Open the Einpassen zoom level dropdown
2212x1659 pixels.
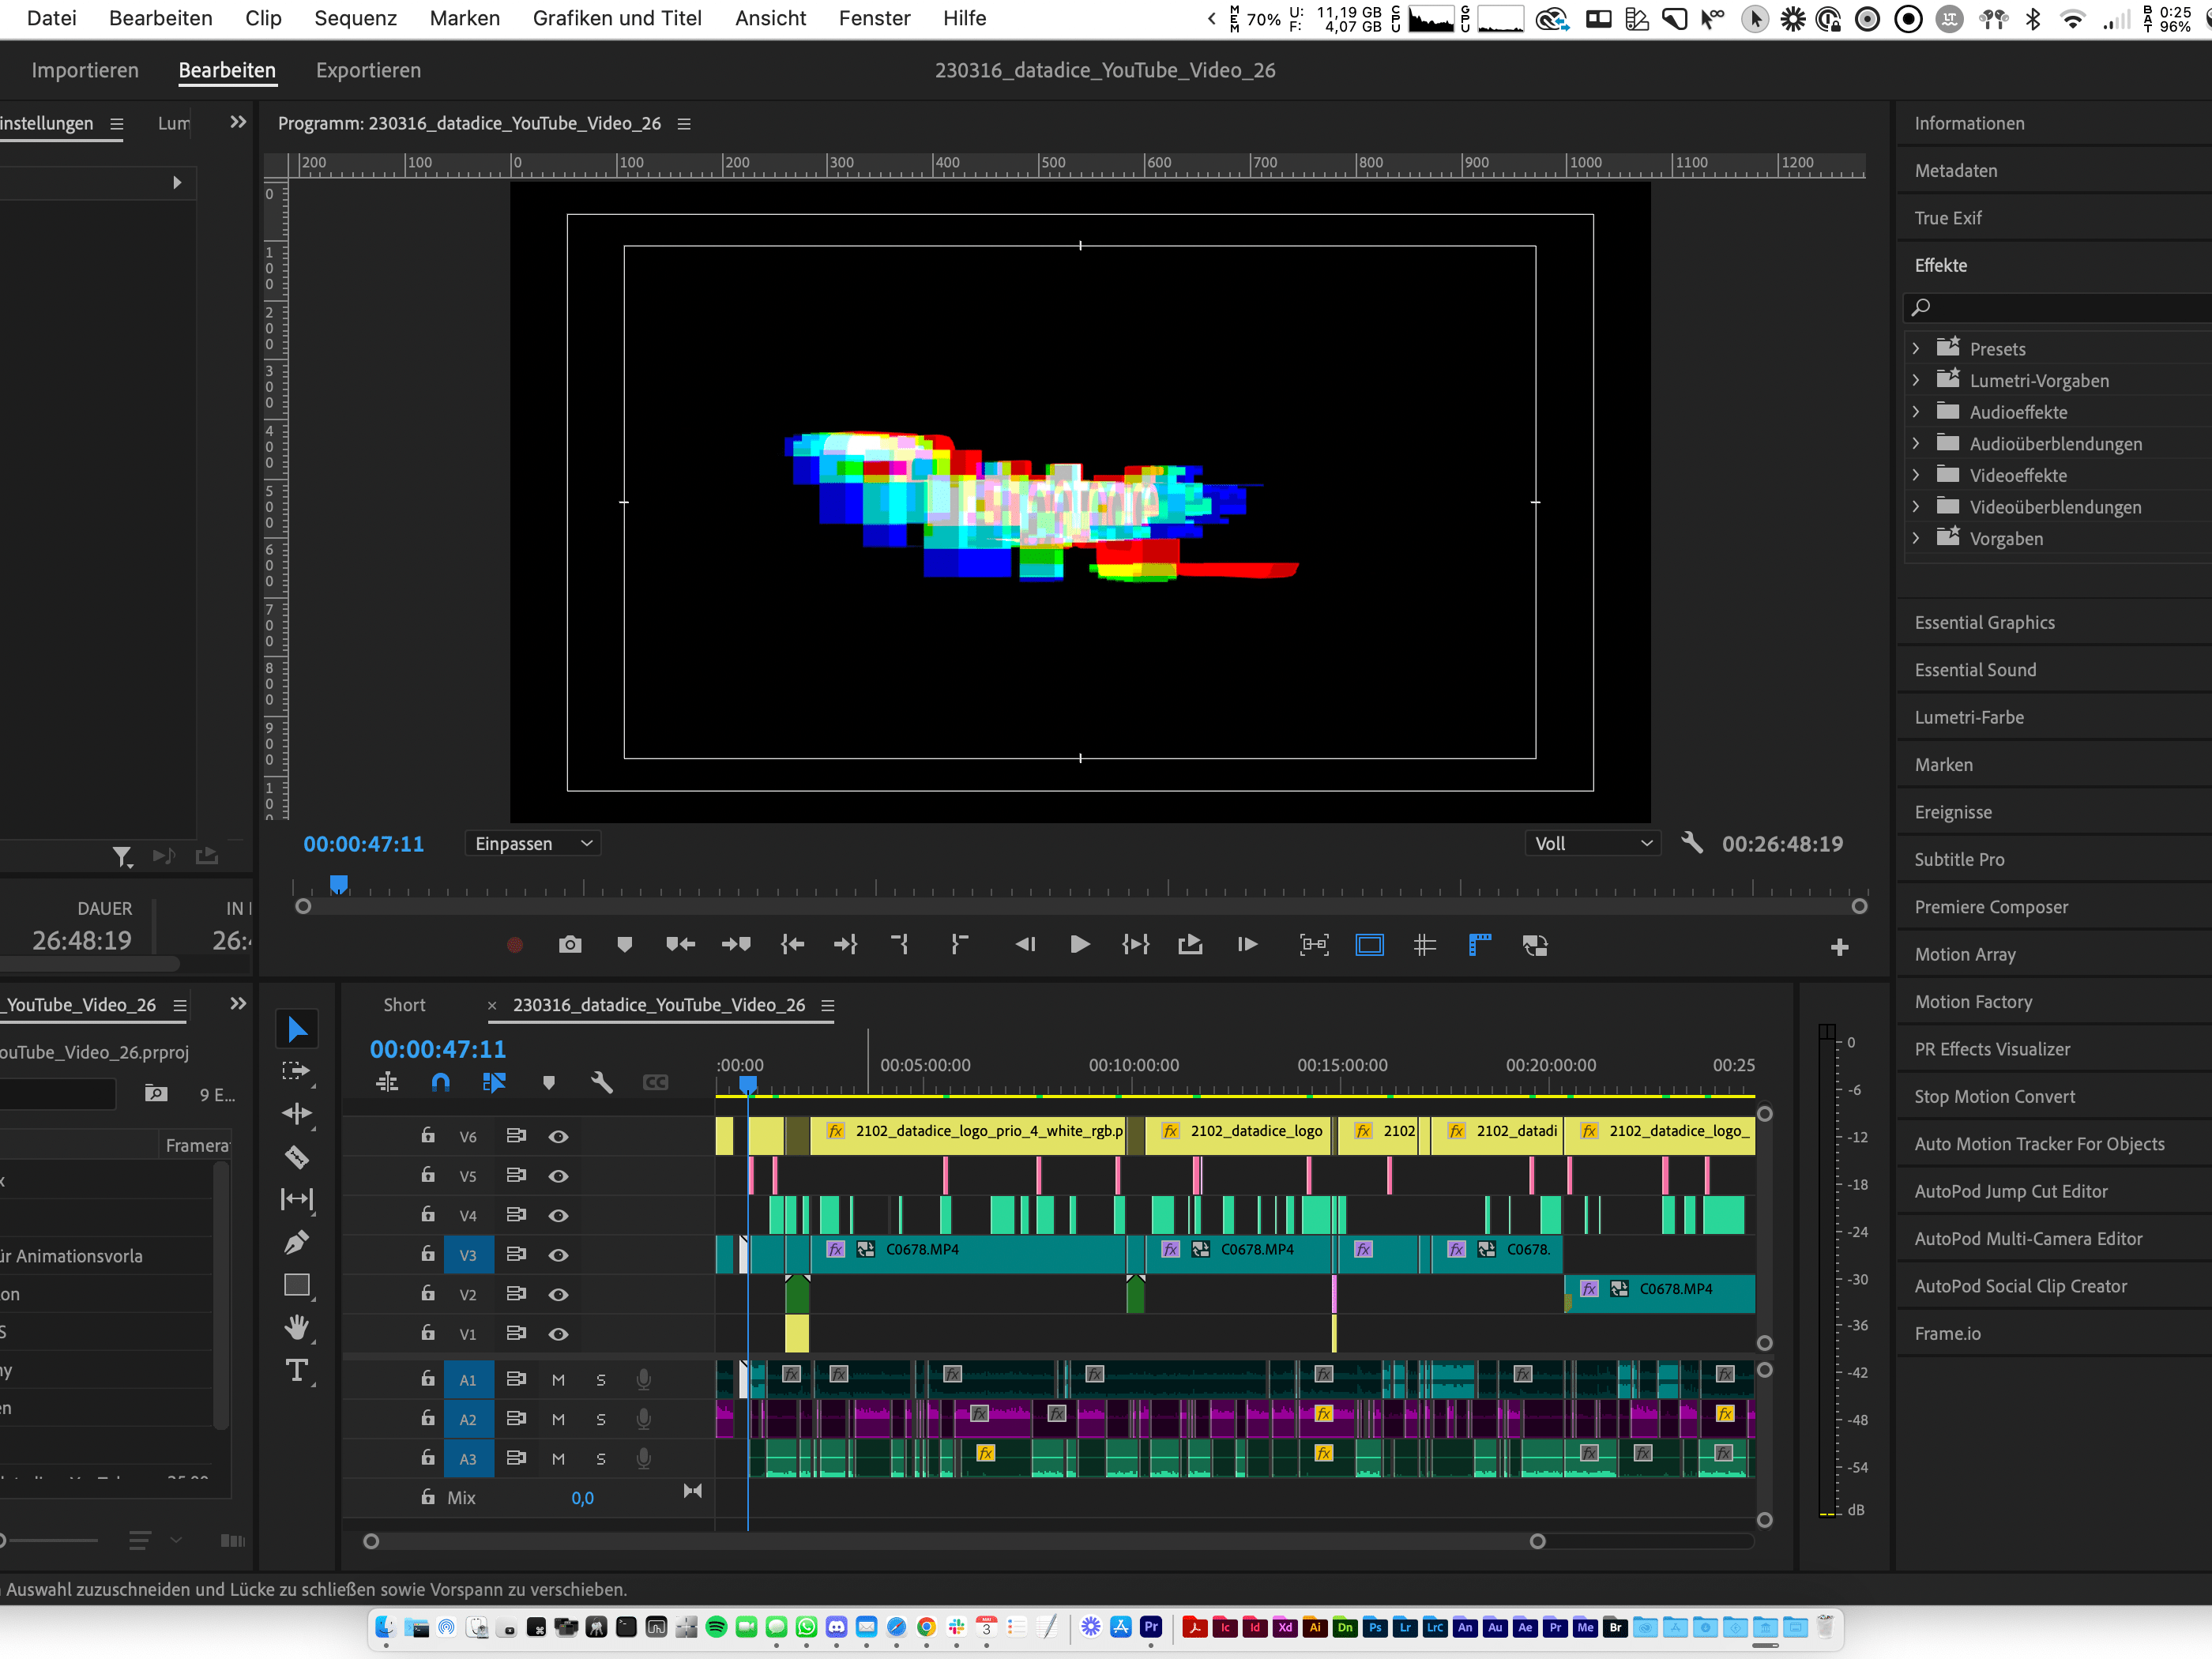(x=533, y=843)
